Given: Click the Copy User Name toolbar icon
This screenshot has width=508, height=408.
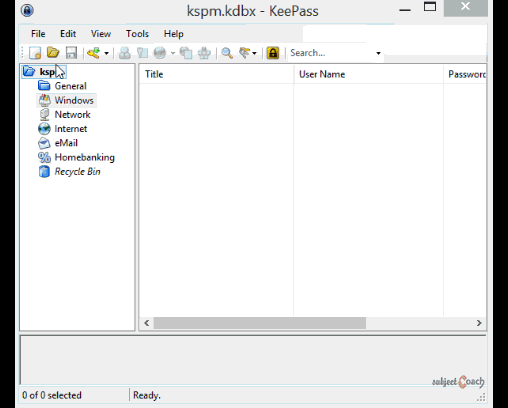Looking at the screenshot, I should 125,53.
